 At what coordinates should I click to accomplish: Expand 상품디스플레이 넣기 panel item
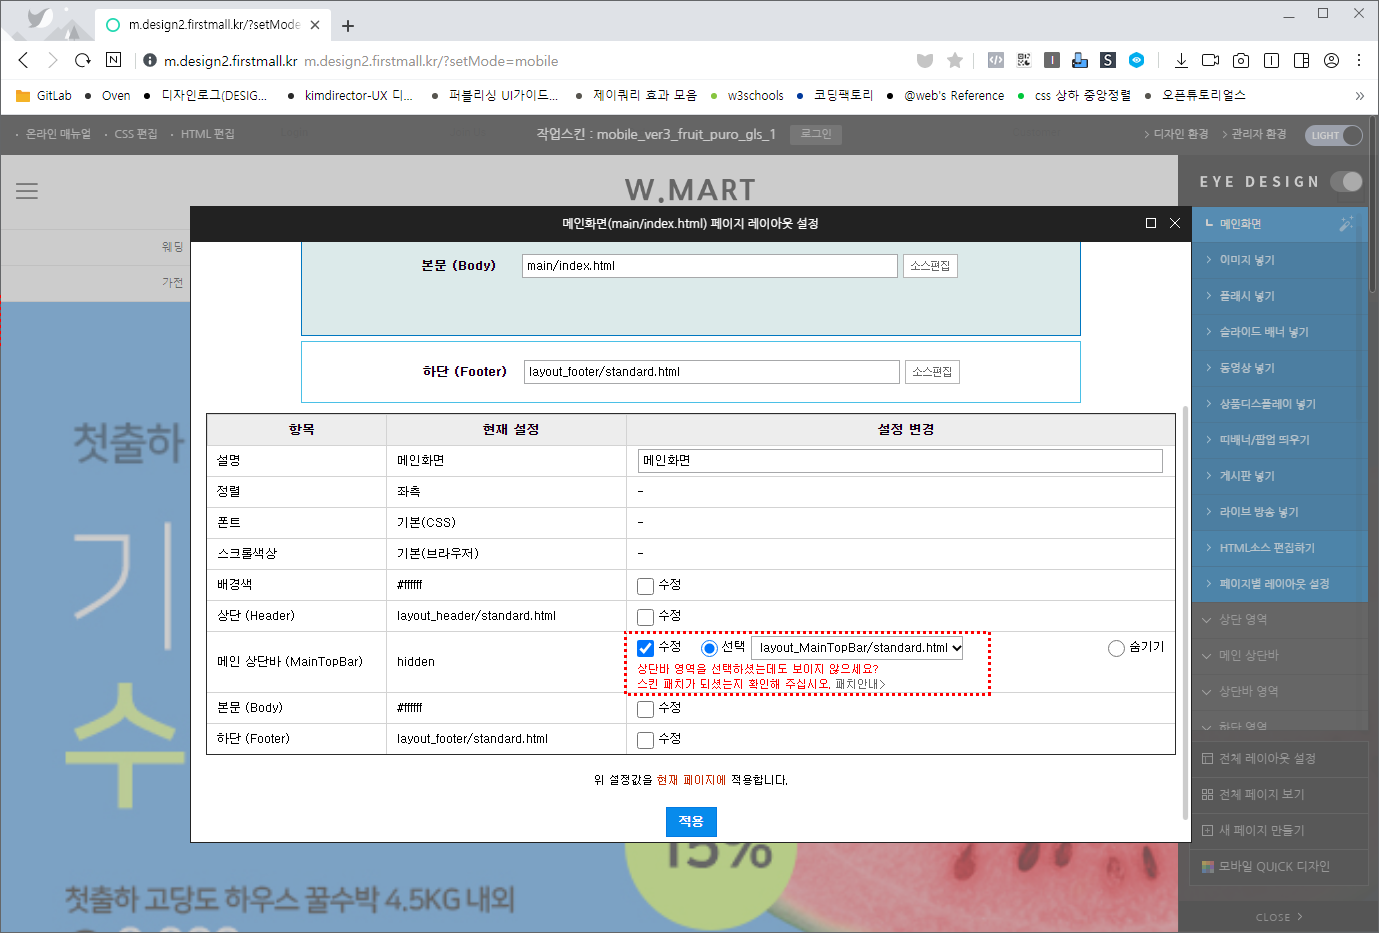tap(1280, 404)
